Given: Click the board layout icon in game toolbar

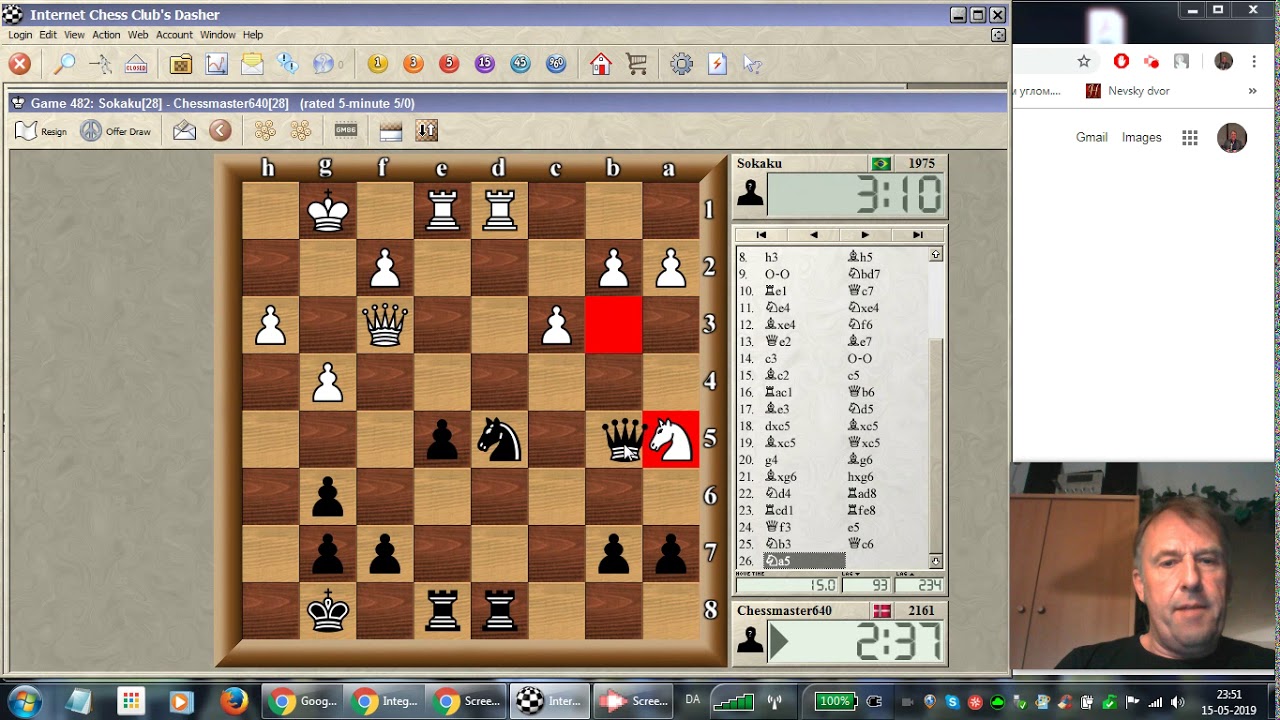Looking at the screenshot, I should click(x=391, y=131).
